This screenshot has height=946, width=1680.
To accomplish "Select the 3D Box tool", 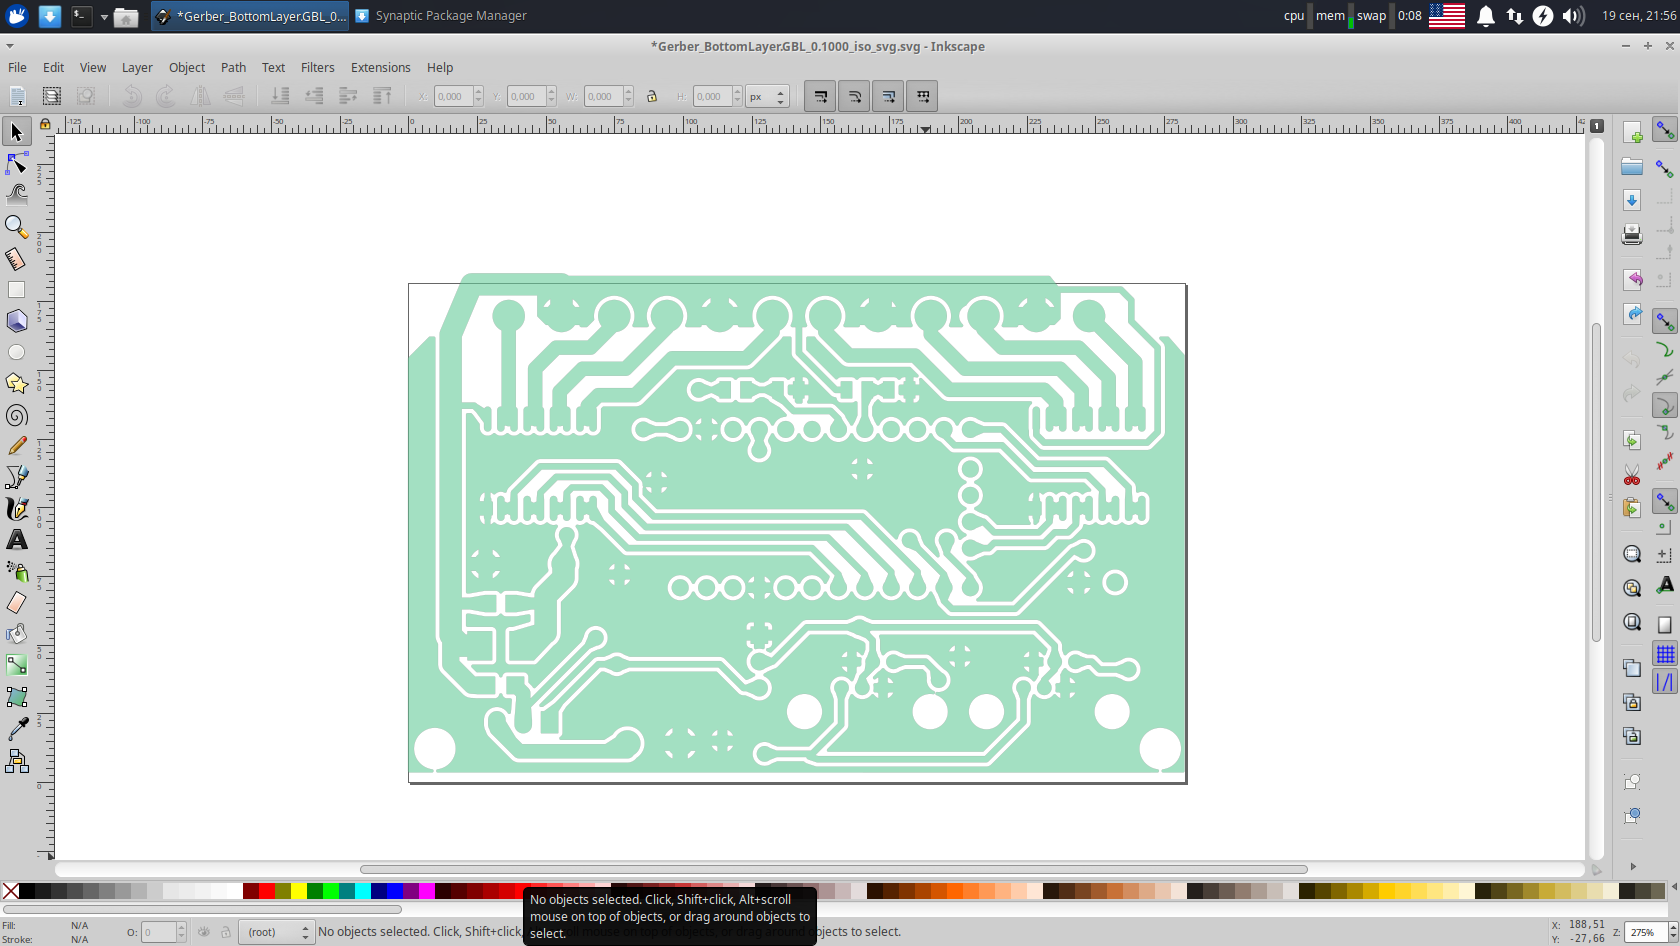I will point(17,321).
